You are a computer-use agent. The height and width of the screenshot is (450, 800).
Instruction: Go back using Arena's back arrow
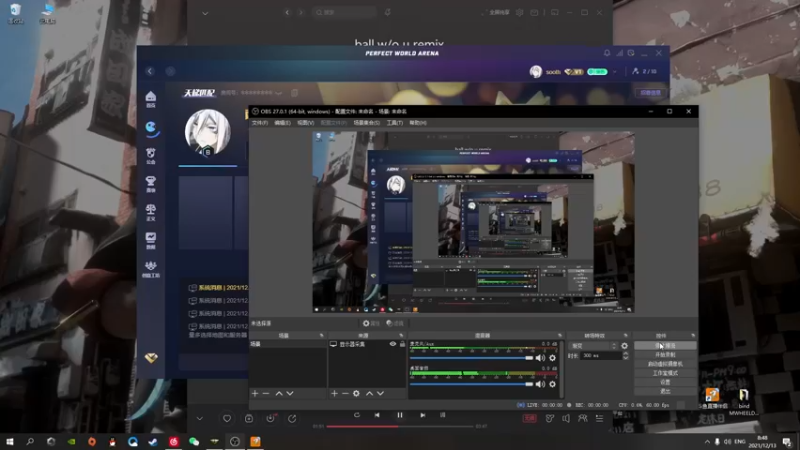(x=150, y=71)
